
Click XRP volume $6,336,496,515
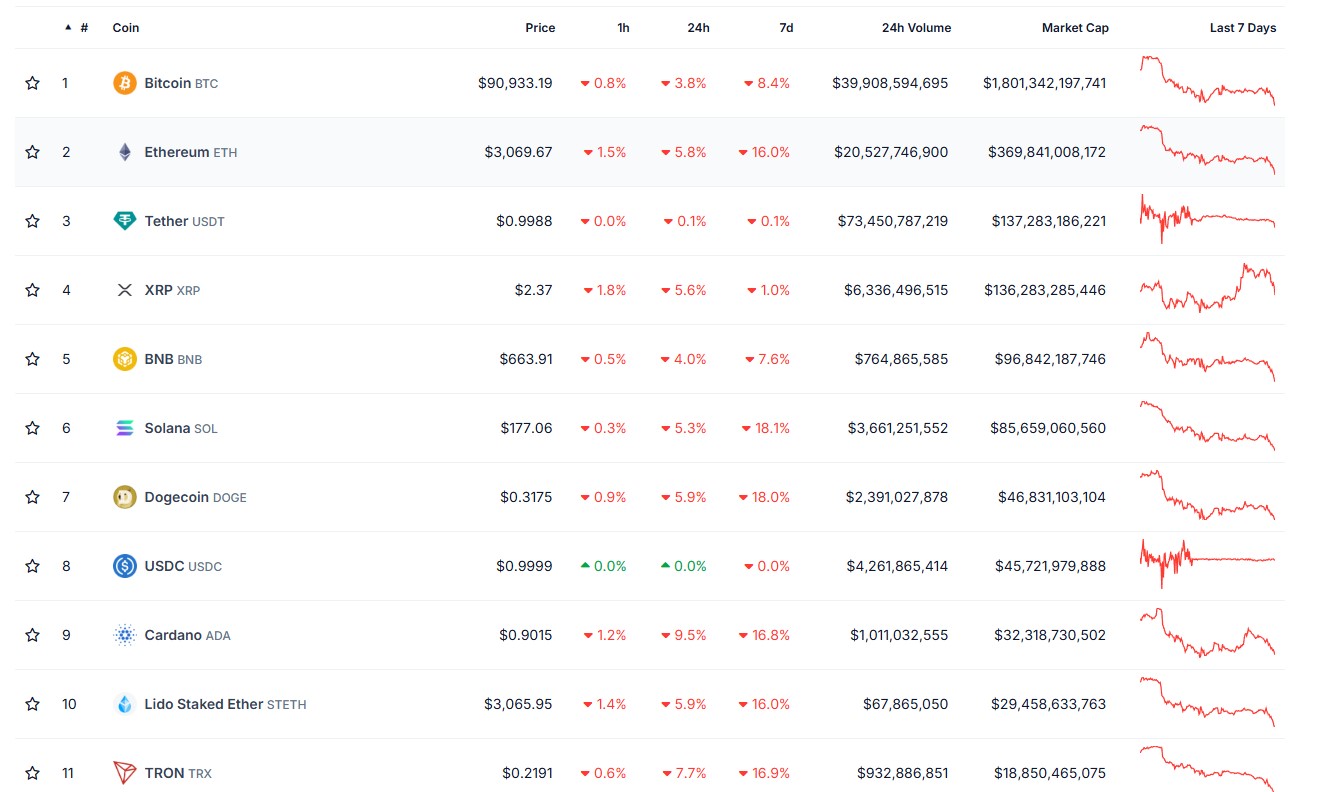point(896,290)
